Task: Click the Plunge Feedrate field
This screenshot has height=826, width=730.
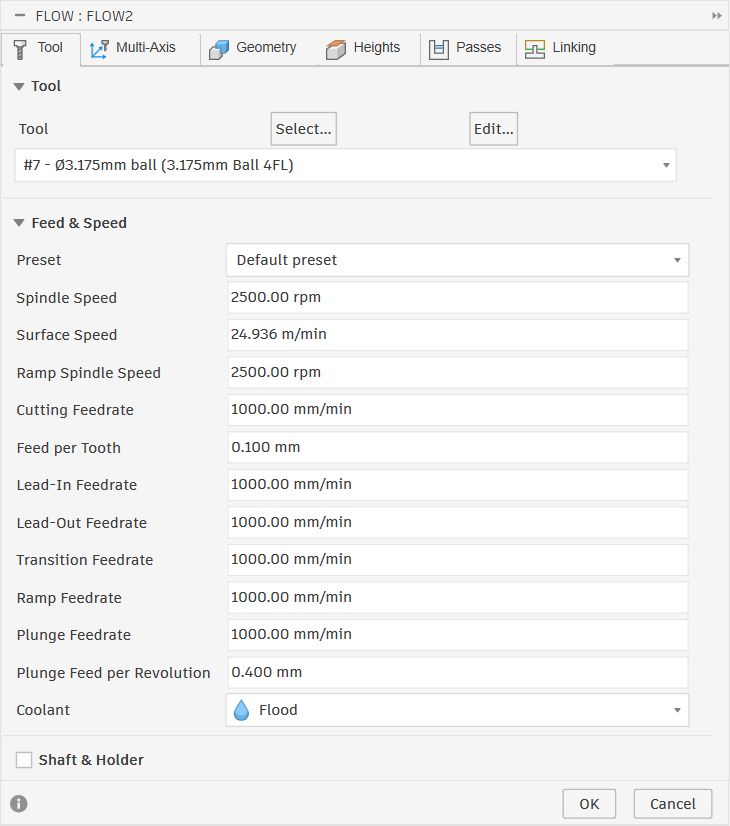Action: tap(458, 634)
